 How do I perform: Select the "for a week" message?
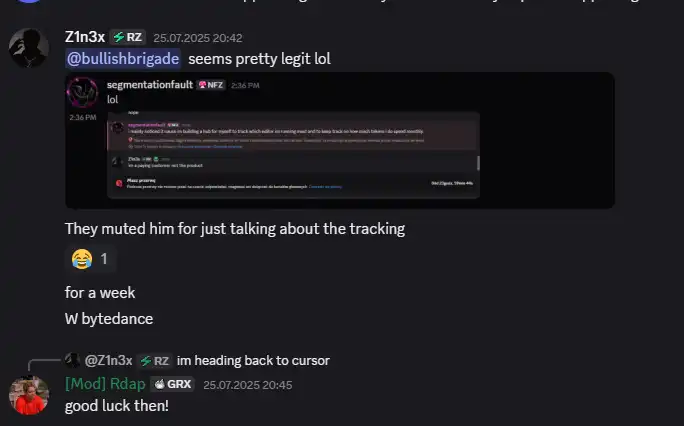coord(100,293)
